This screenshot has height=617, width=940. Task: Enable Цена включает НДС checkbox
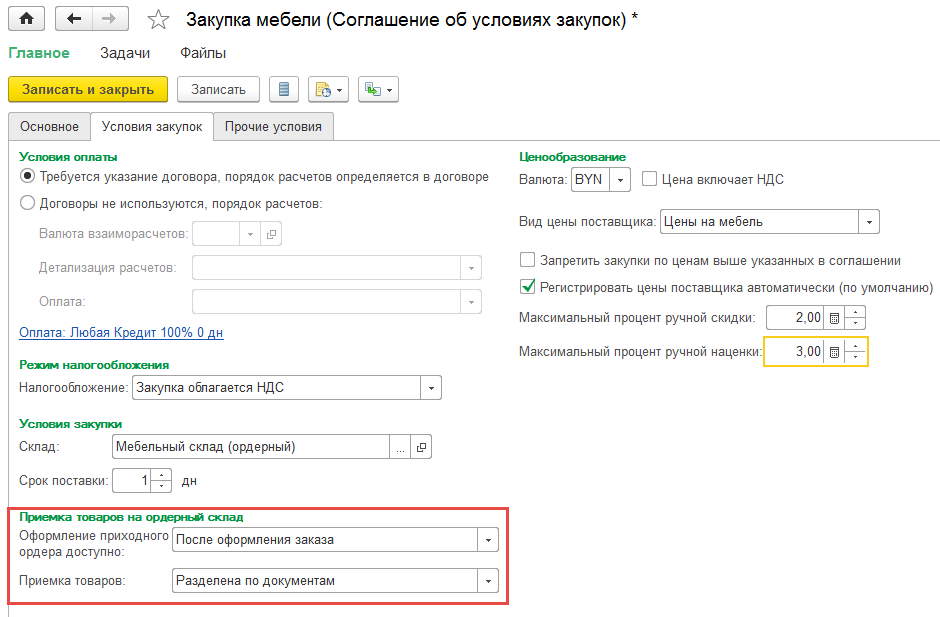[649, 180]
